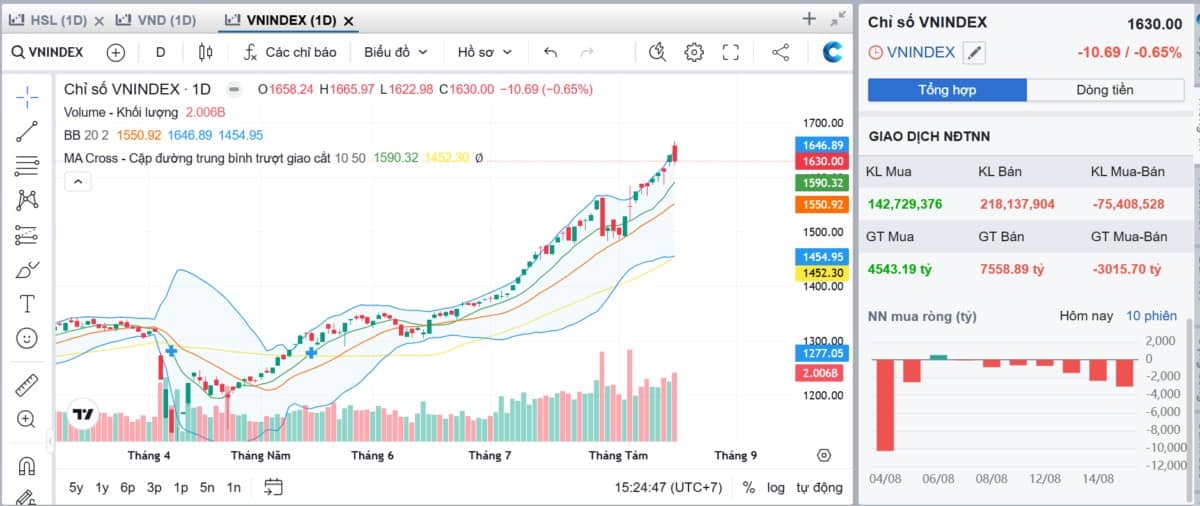Expand the 'Biểu đồ' dropdown
This screenshot has width=1200, height=506.
(x=396, y=53)
